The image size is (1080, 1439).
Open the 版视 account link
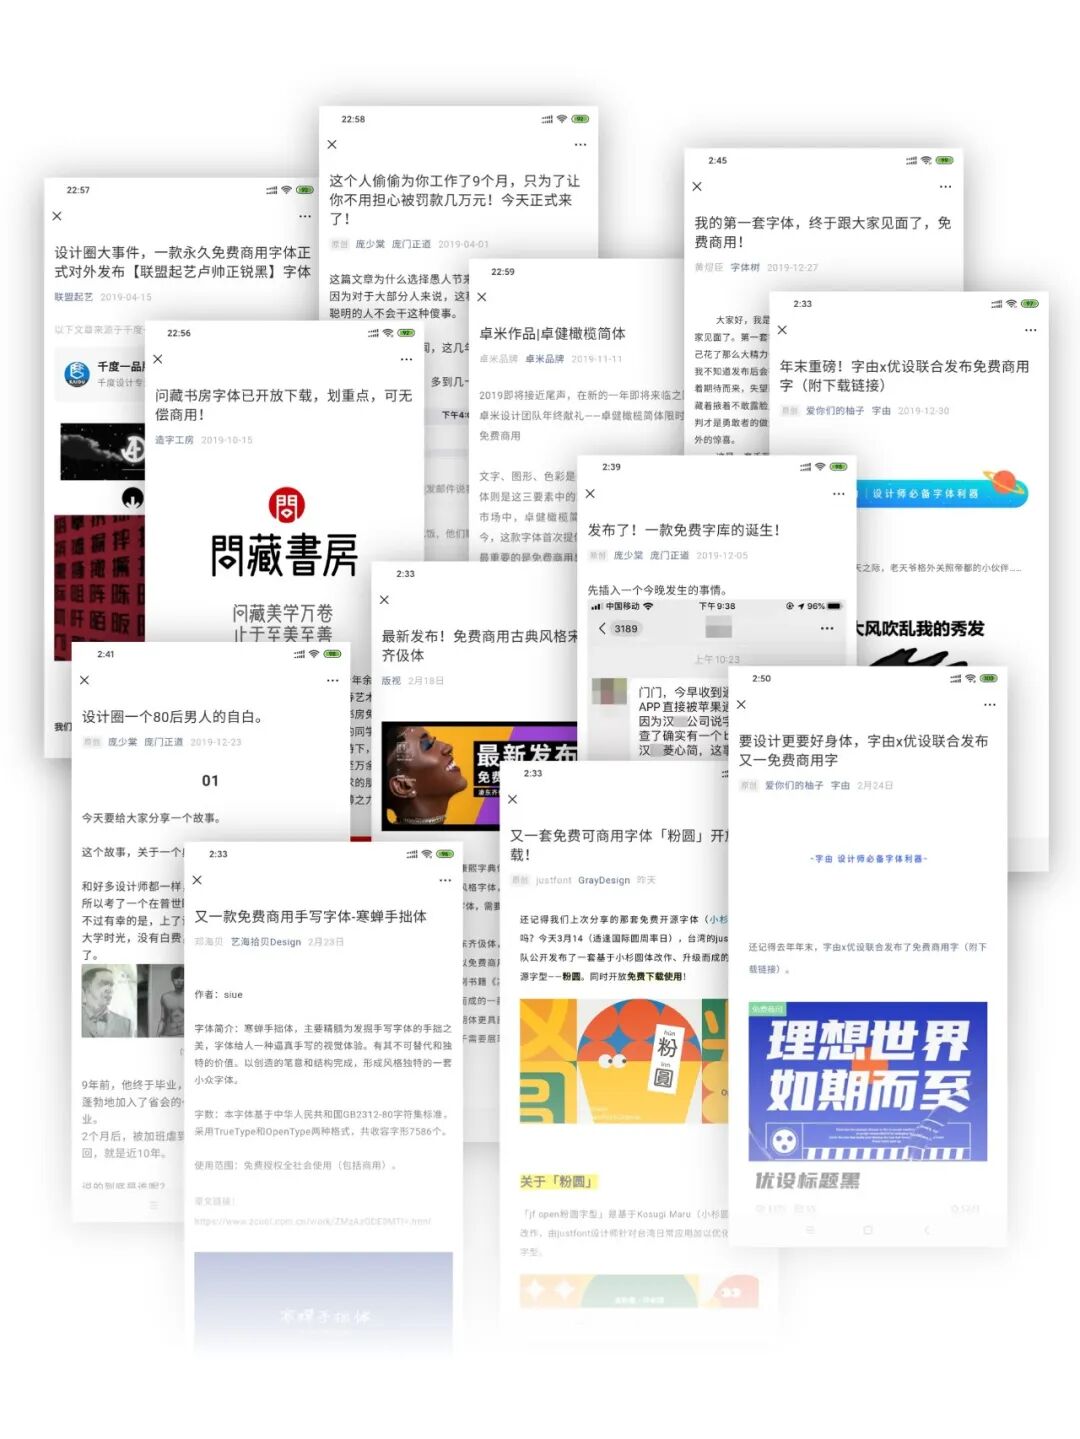(x=391, y=681)
